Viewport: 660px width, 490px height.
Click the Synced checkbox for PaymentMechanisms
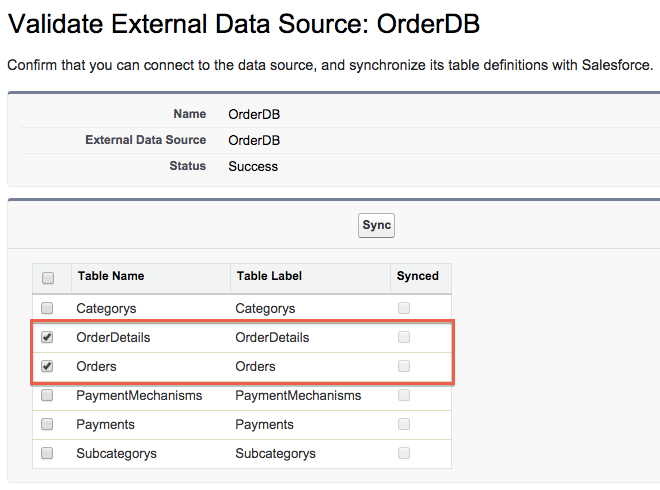404,396
